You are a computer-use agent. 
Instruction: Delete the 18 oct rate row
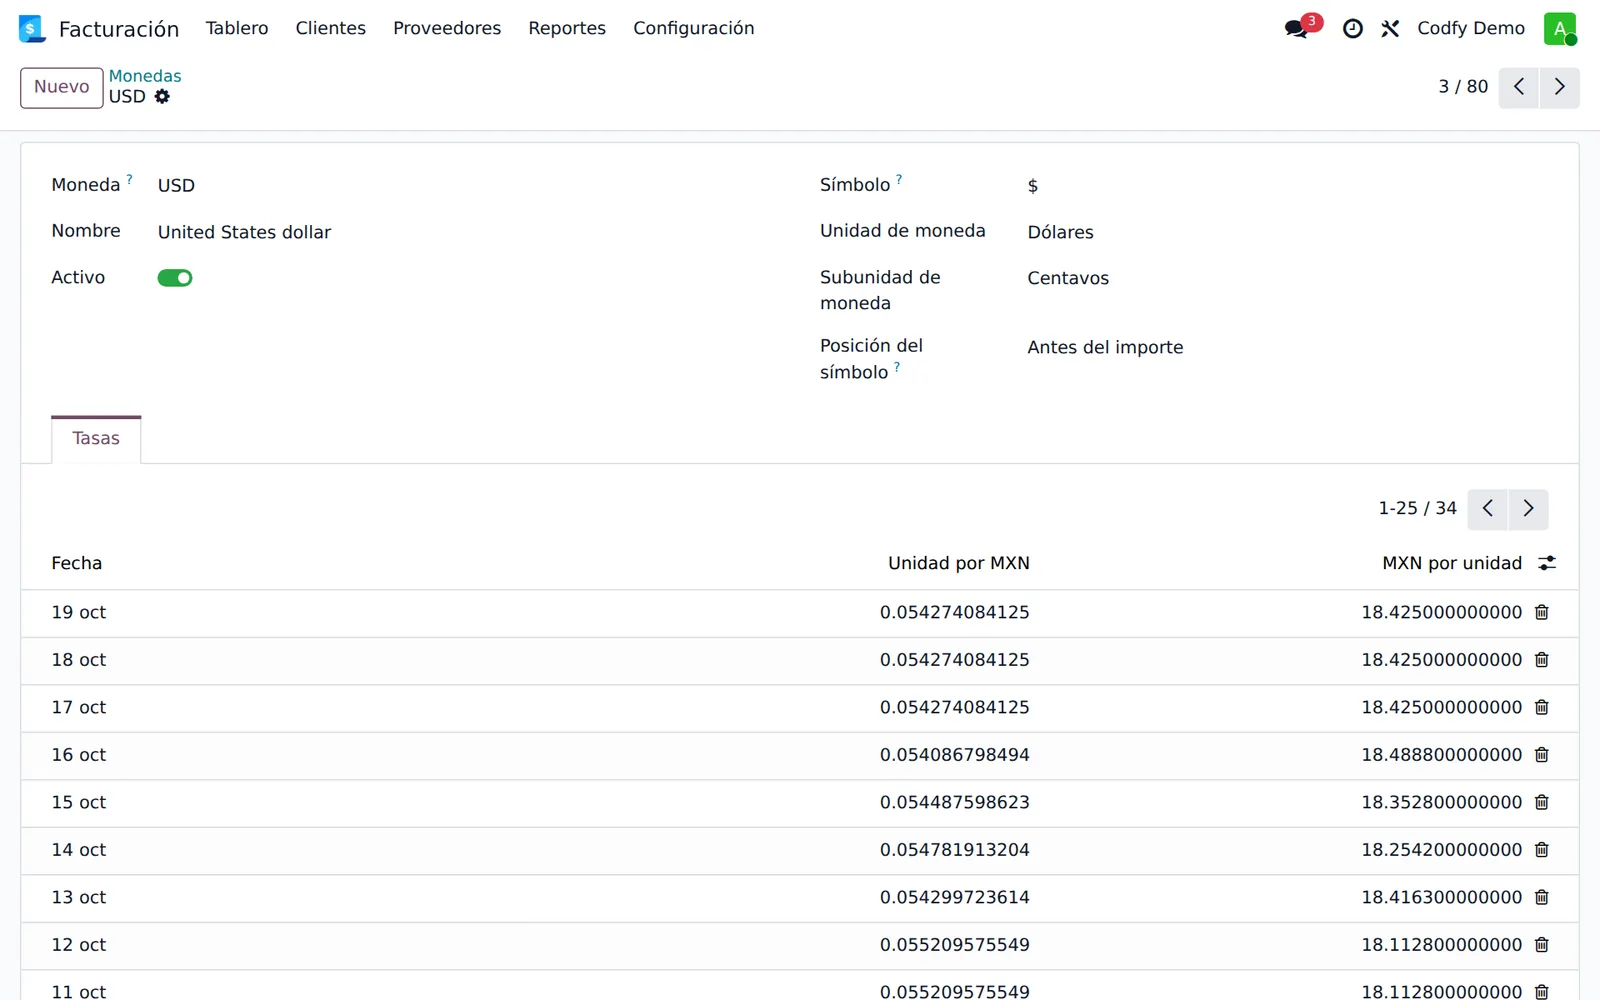click(x=1542, y=660)
